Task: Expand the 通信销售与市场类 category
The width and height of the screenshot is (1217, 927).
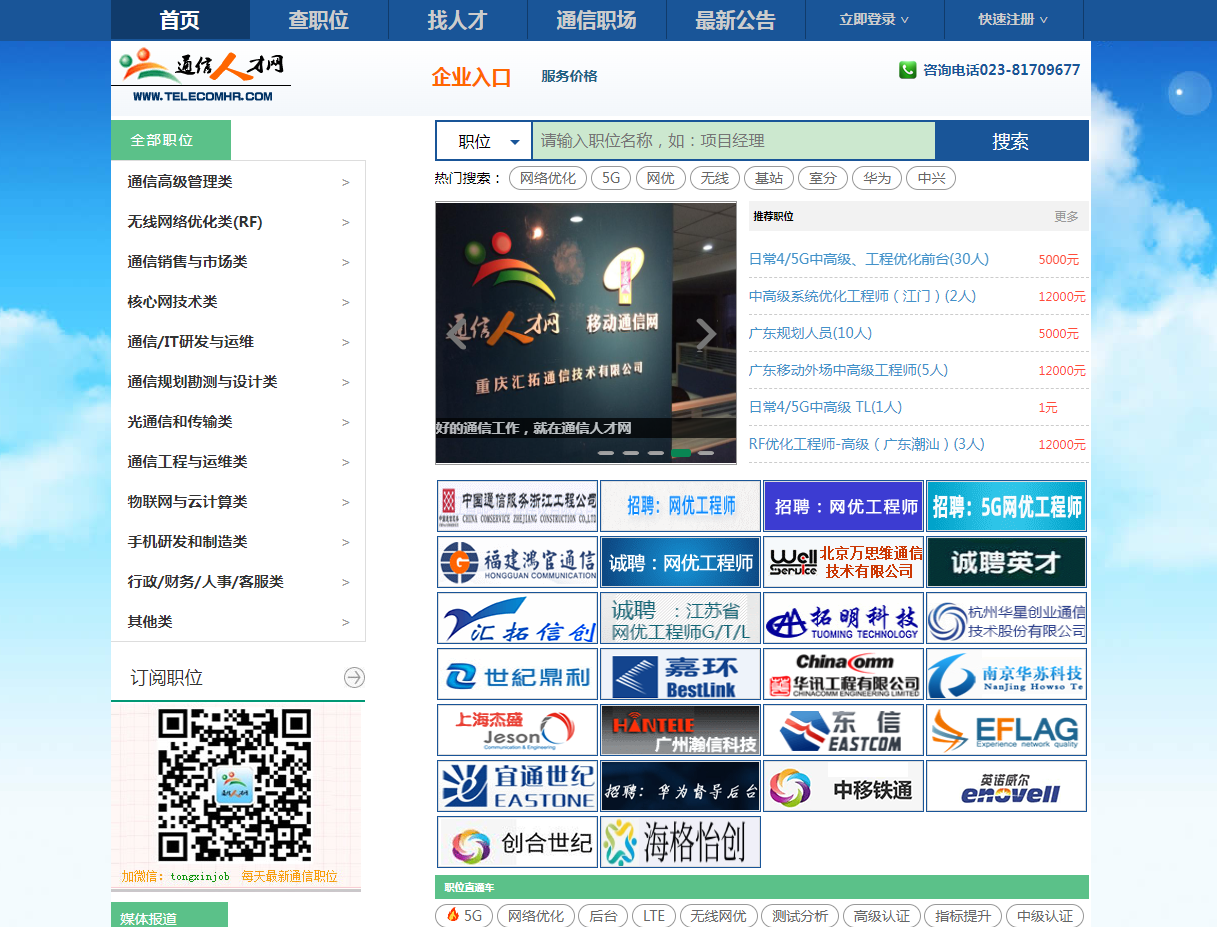Action: 238,261
